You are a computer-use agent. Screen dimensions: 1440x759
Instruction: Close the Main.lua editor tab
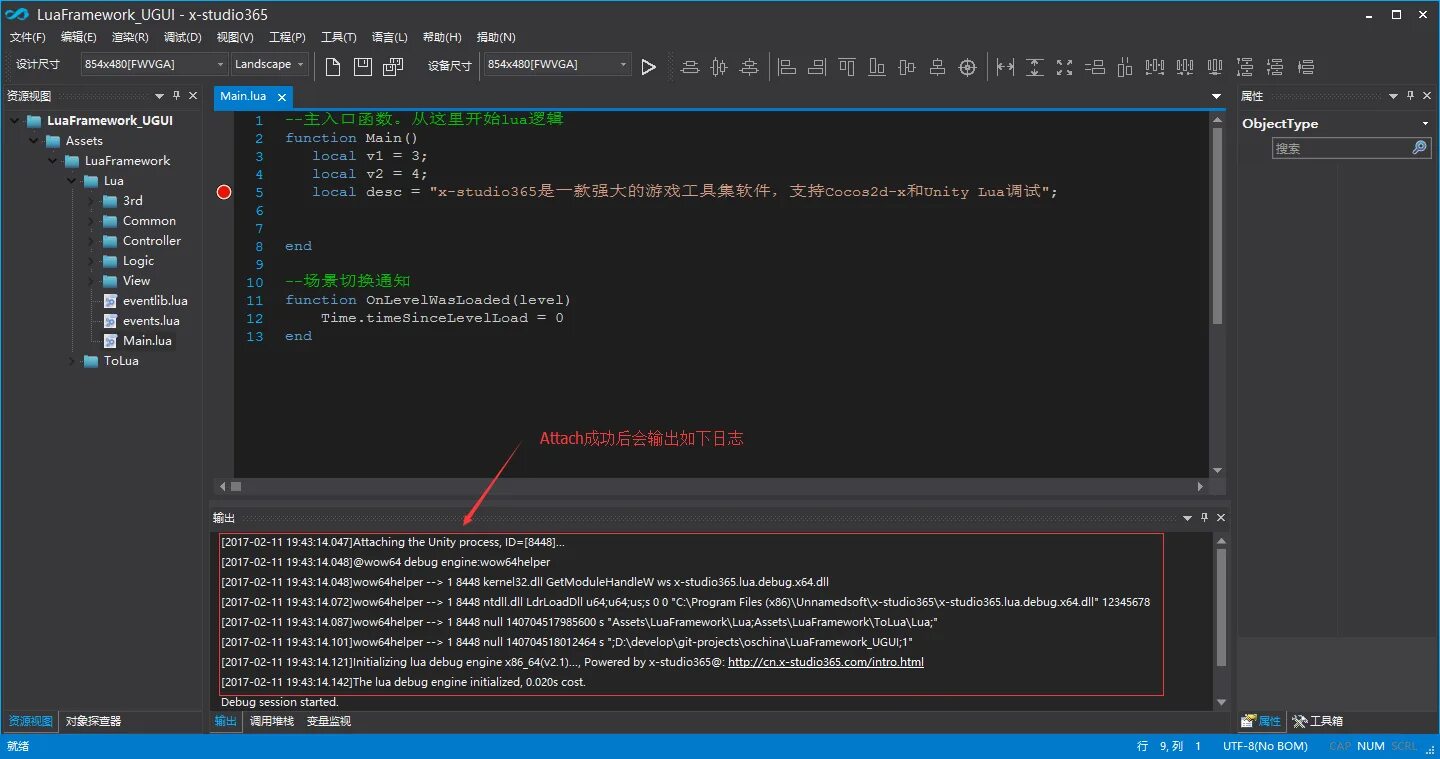tap(282, 97)
